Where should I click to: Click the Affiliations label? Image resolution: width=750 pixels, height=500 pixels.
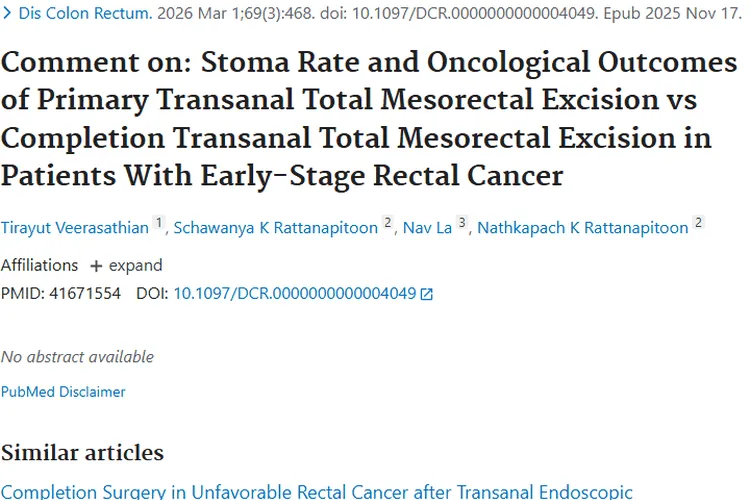tap(39, 266)
